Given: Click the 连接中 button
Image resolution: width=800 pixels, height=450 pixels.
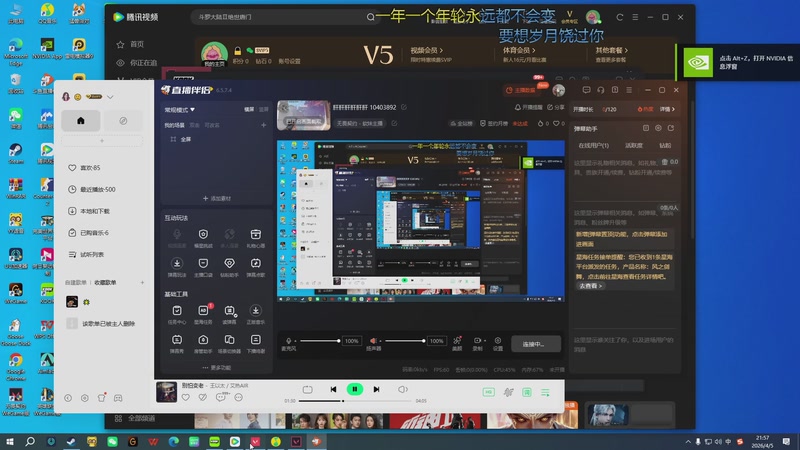Looking at the screenshot, I should point(536,344).
